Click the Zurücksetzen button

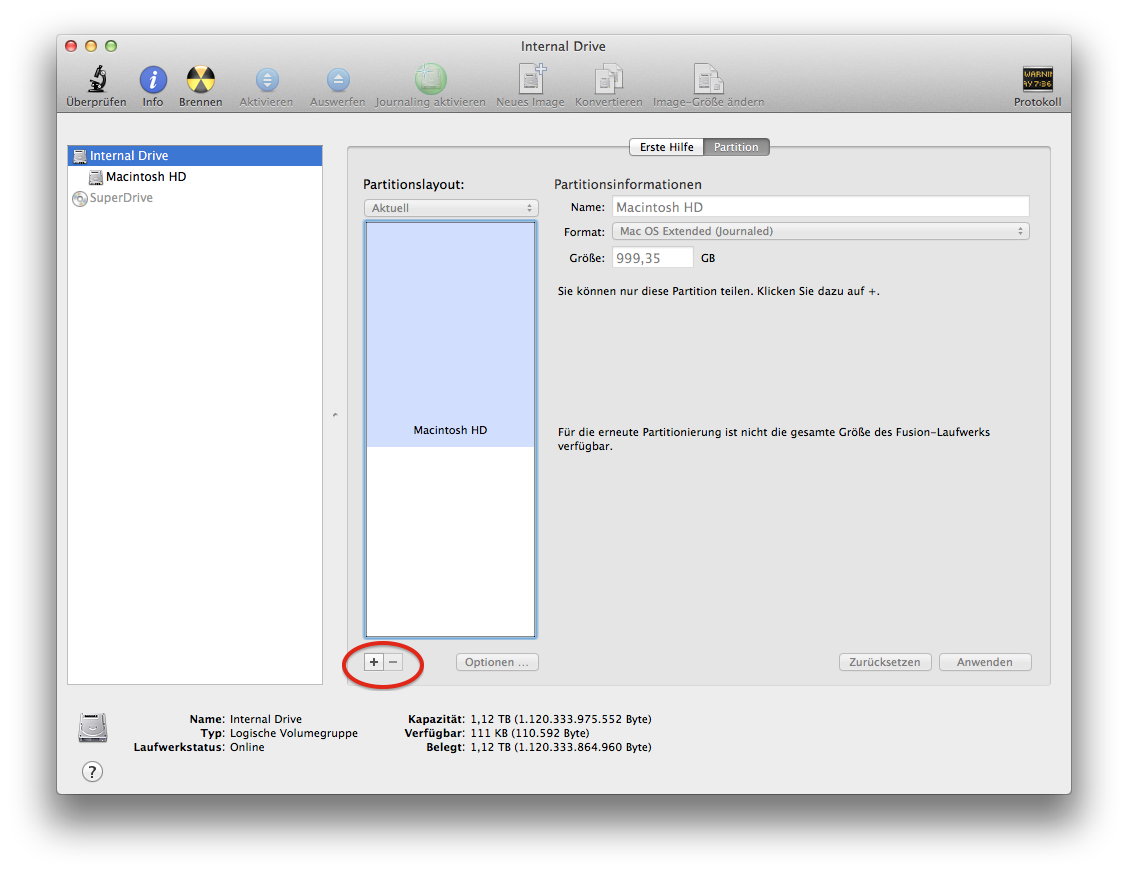pyautogui.click(x=884, y=661)
